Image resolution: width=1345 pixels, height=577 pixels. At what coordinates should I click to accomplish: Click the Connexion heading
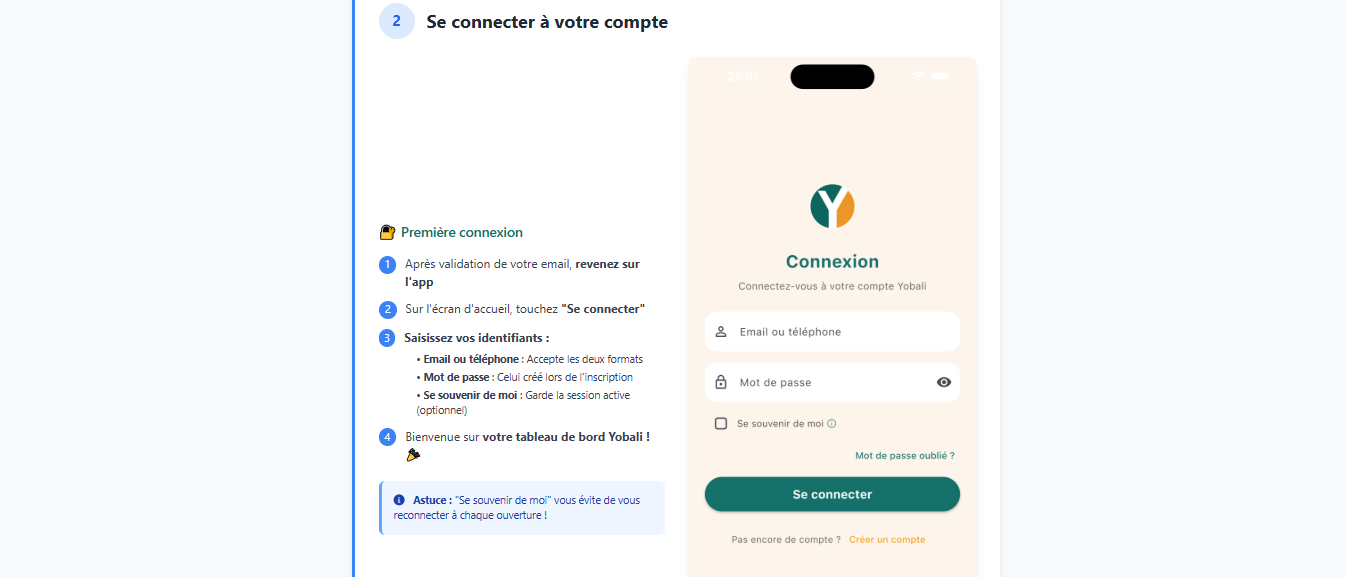(832, 262)
